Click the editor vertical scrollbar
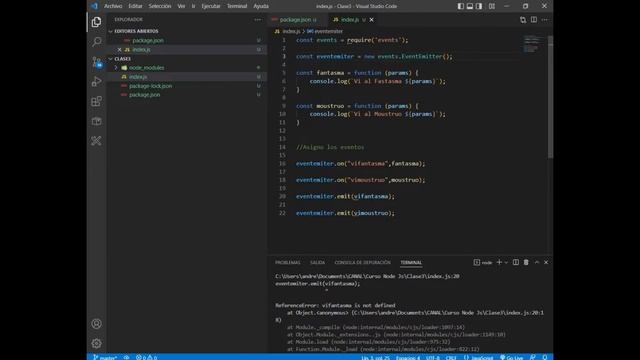The height and width of the screenshot is (360, 640). pos(550,97)
